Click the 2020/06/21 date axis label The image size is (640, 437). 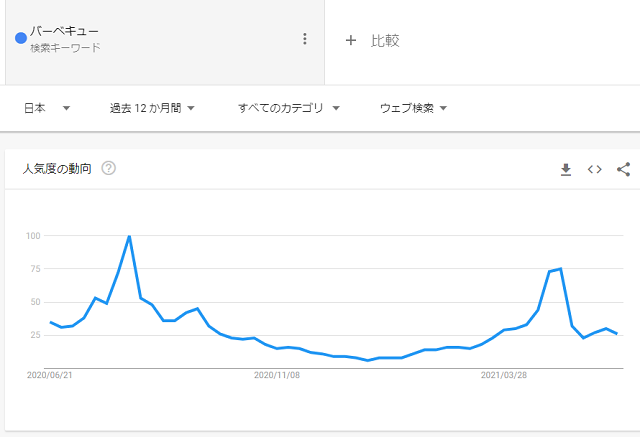pos(49,375)
